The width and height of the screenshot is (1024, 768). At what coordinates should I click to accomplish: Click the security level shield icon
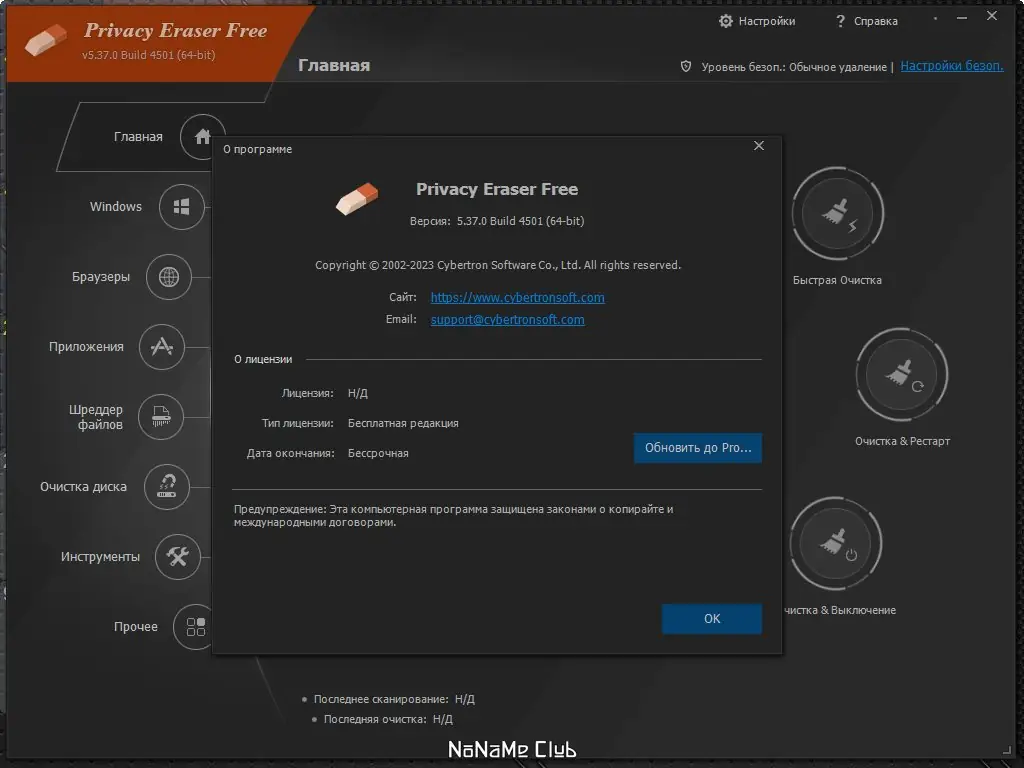coord(686,66)
